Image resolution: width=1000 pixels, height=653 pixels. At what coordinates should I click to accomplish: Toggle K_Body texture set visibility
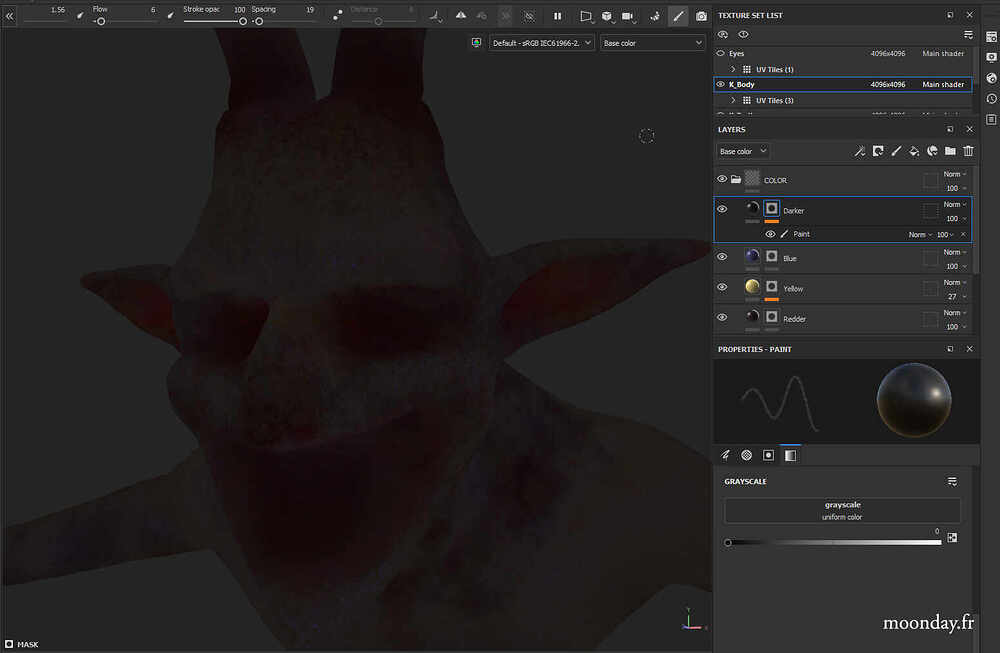721,84
